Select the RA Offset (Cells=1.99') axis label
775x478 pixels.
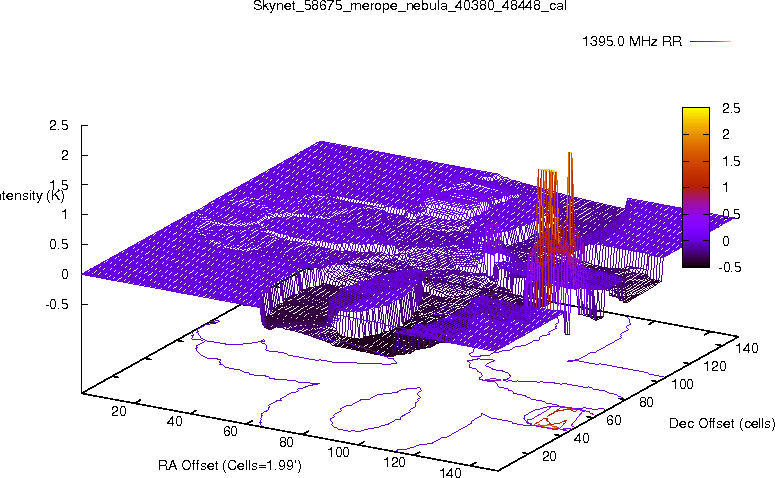230,465
